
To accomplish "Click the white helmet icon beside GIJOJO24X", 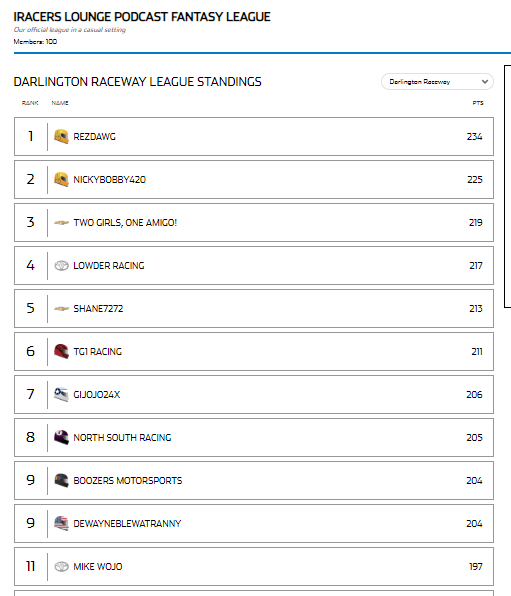I will [x=61, y=395].
